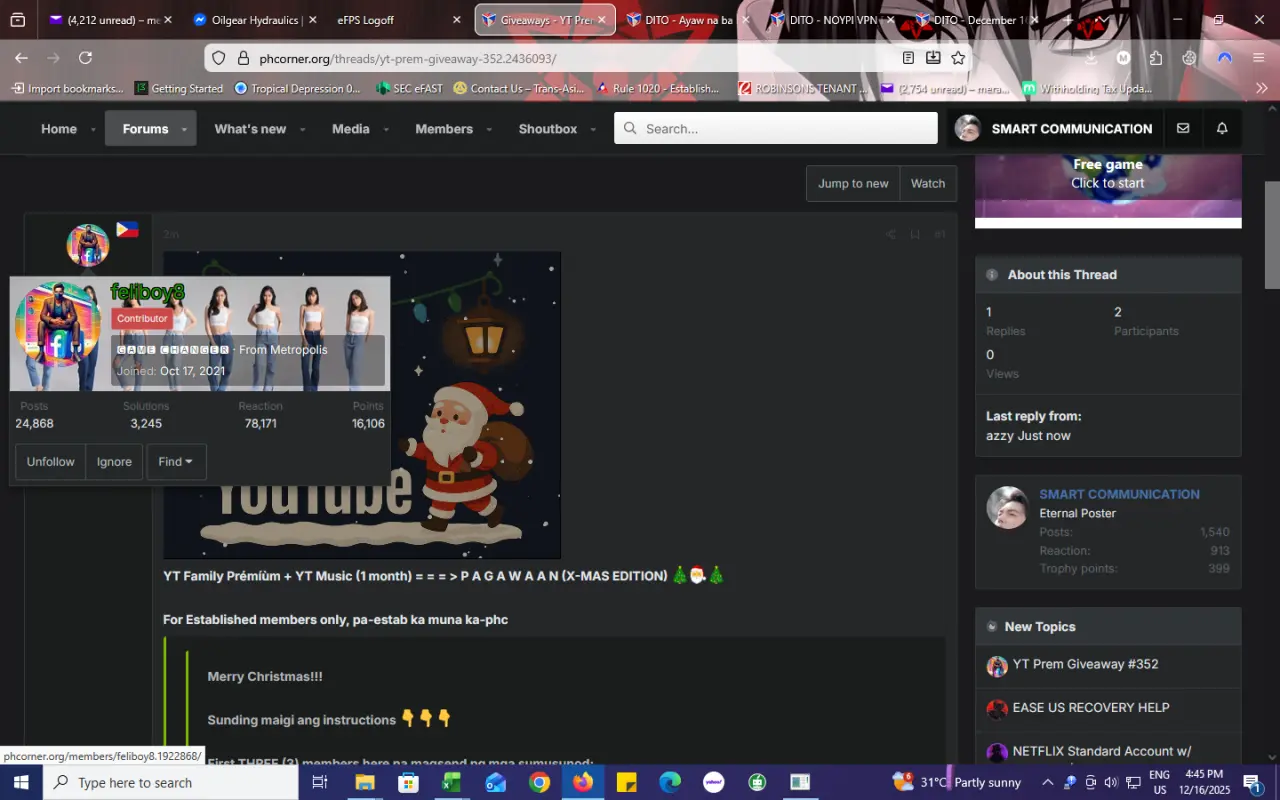Open feliboy8 username link
The image size is (1280, 800).
click(147, 293)
